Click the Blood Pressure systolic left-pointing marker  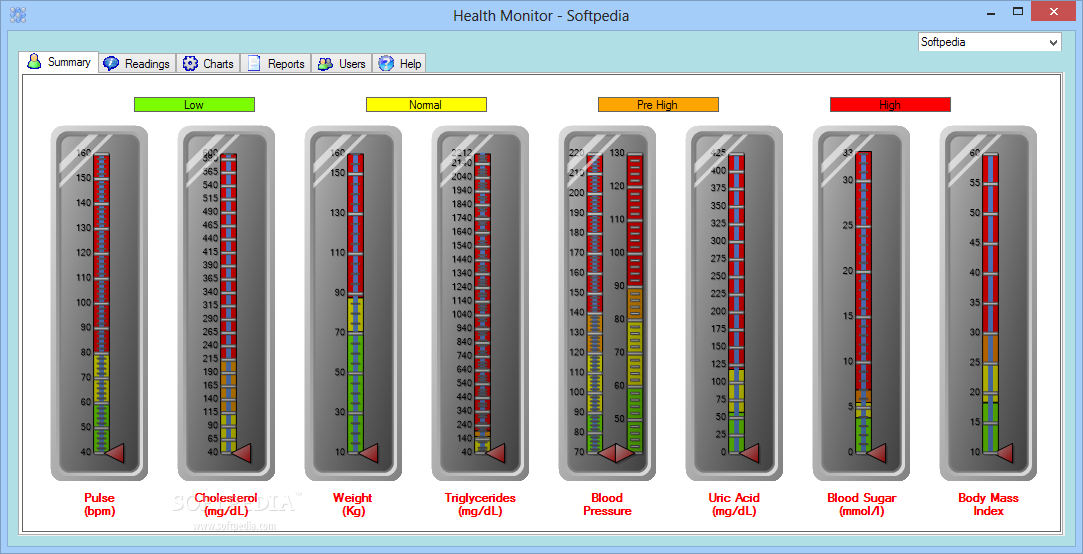point(606,452)
